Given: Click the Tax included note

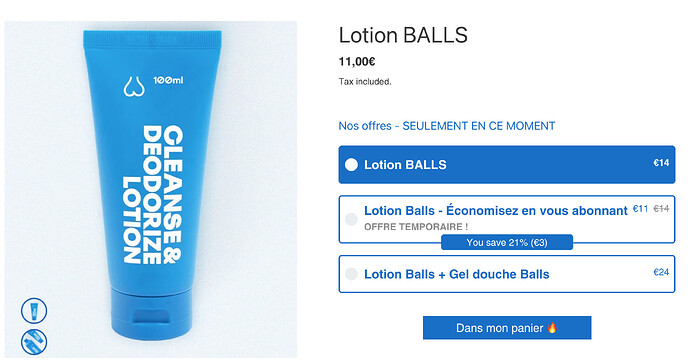Looking at the screenshot, I should click(x=365, y=81).
